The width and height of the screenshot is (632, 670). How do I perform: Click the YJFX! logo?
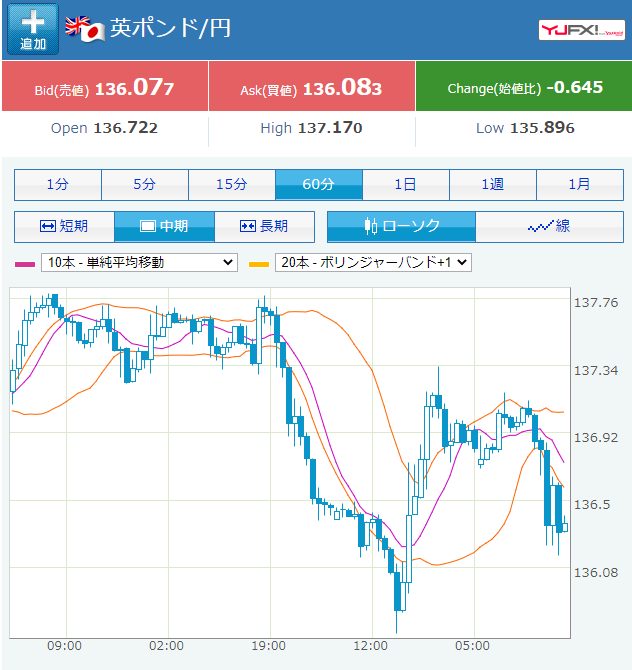[582, 30]
